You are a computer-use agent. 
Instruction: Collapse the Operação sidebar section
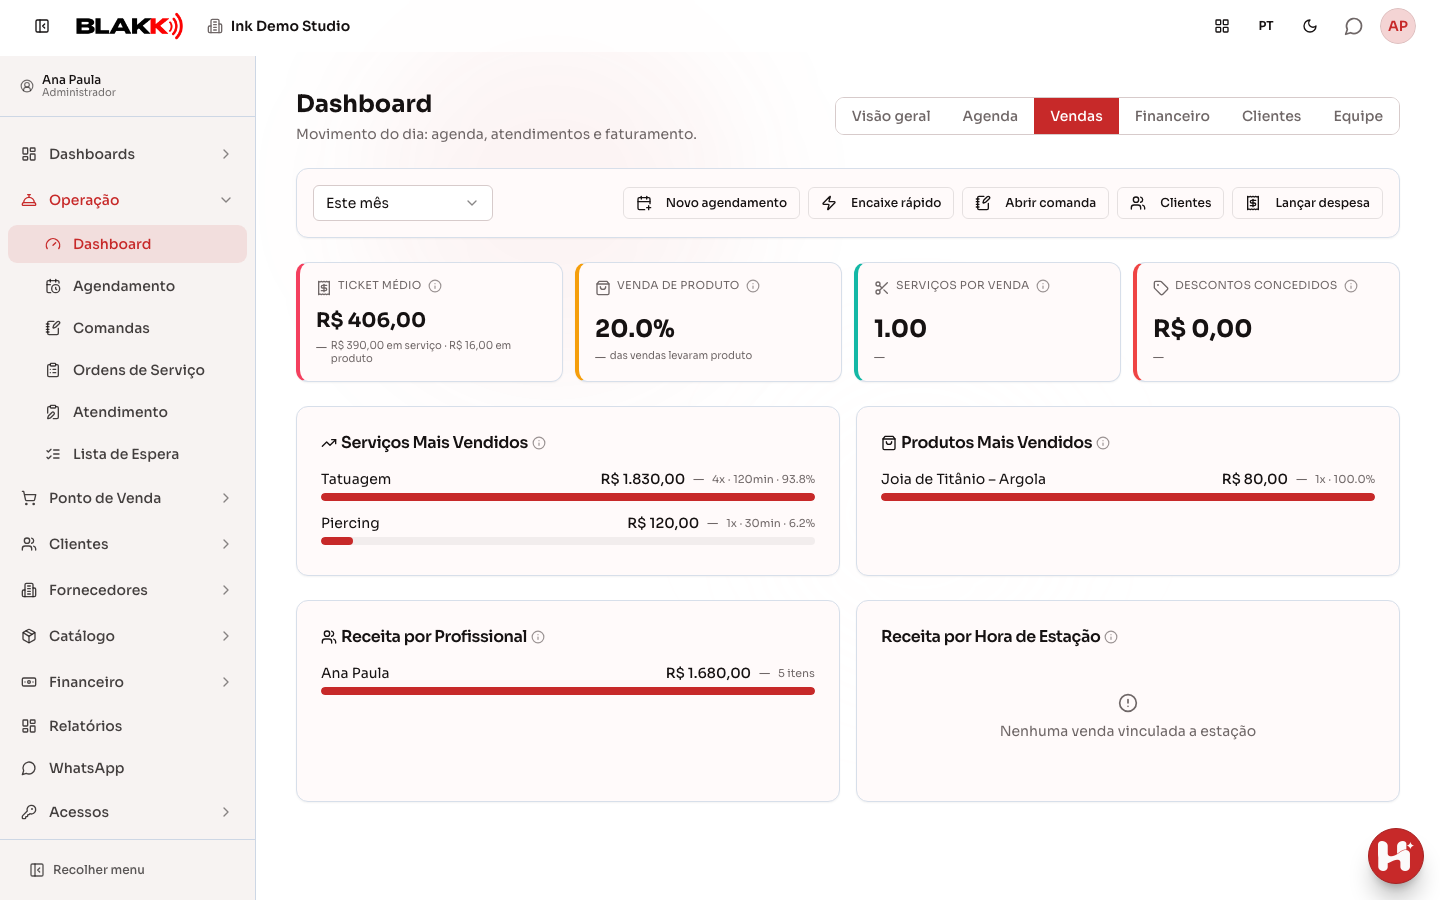[128, 200]
